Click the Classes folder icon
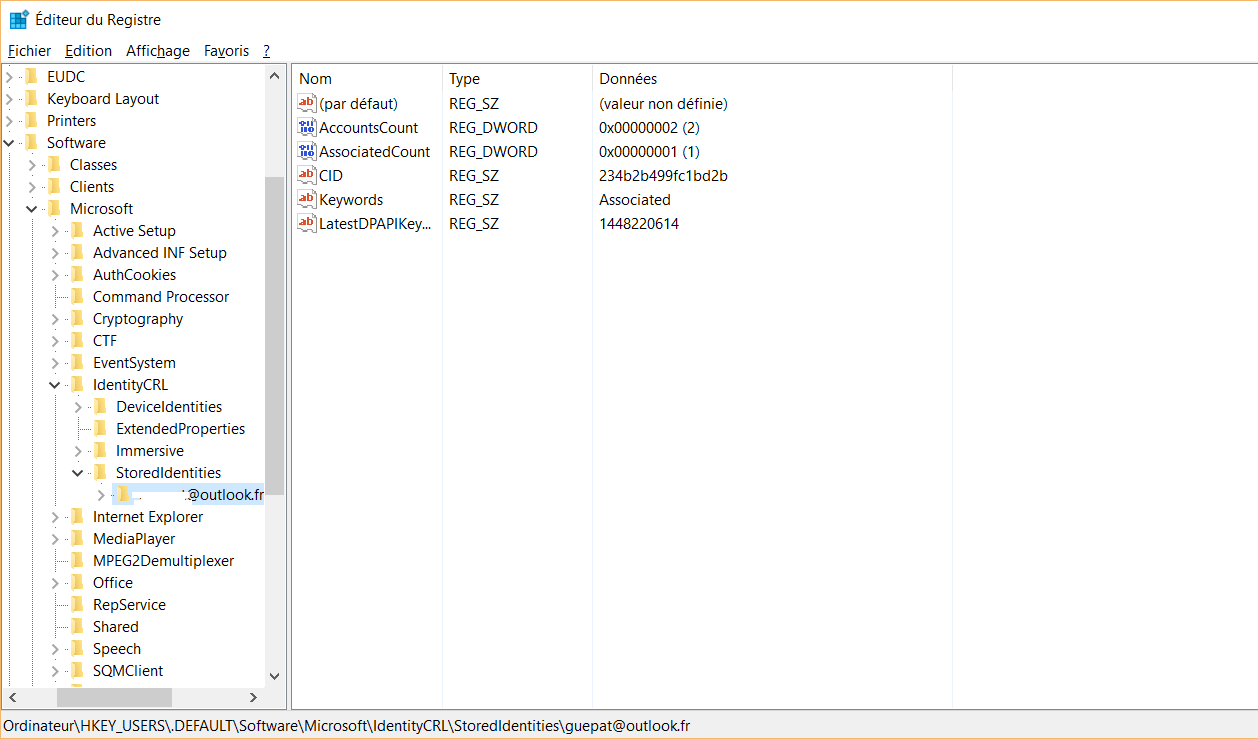This screenshot has width=1258, height=739. click(x=54, y=164)
